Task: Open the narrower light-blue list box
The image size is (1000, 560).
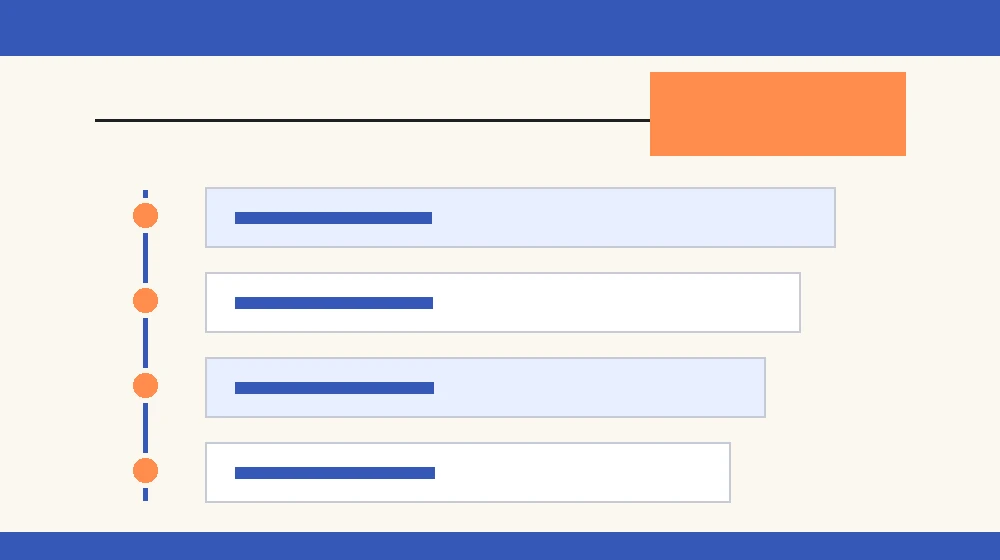Action: coord(485,388)
